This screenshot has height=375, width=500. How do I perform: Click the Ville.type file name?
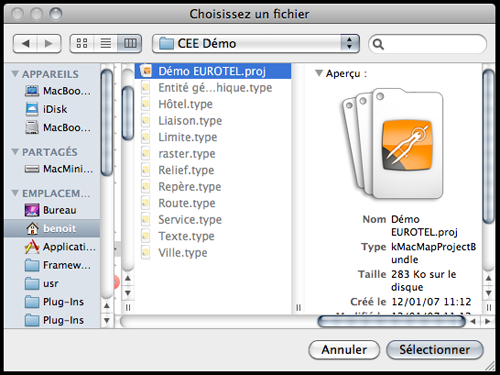coord(183,252)
